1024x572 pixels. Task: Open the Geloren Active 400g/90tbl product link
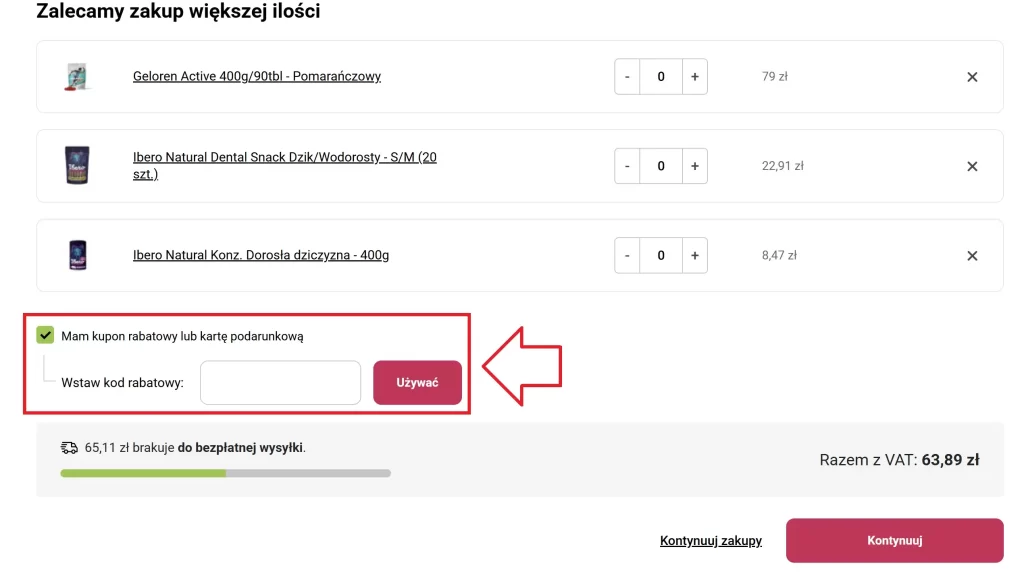coord(257,76)
